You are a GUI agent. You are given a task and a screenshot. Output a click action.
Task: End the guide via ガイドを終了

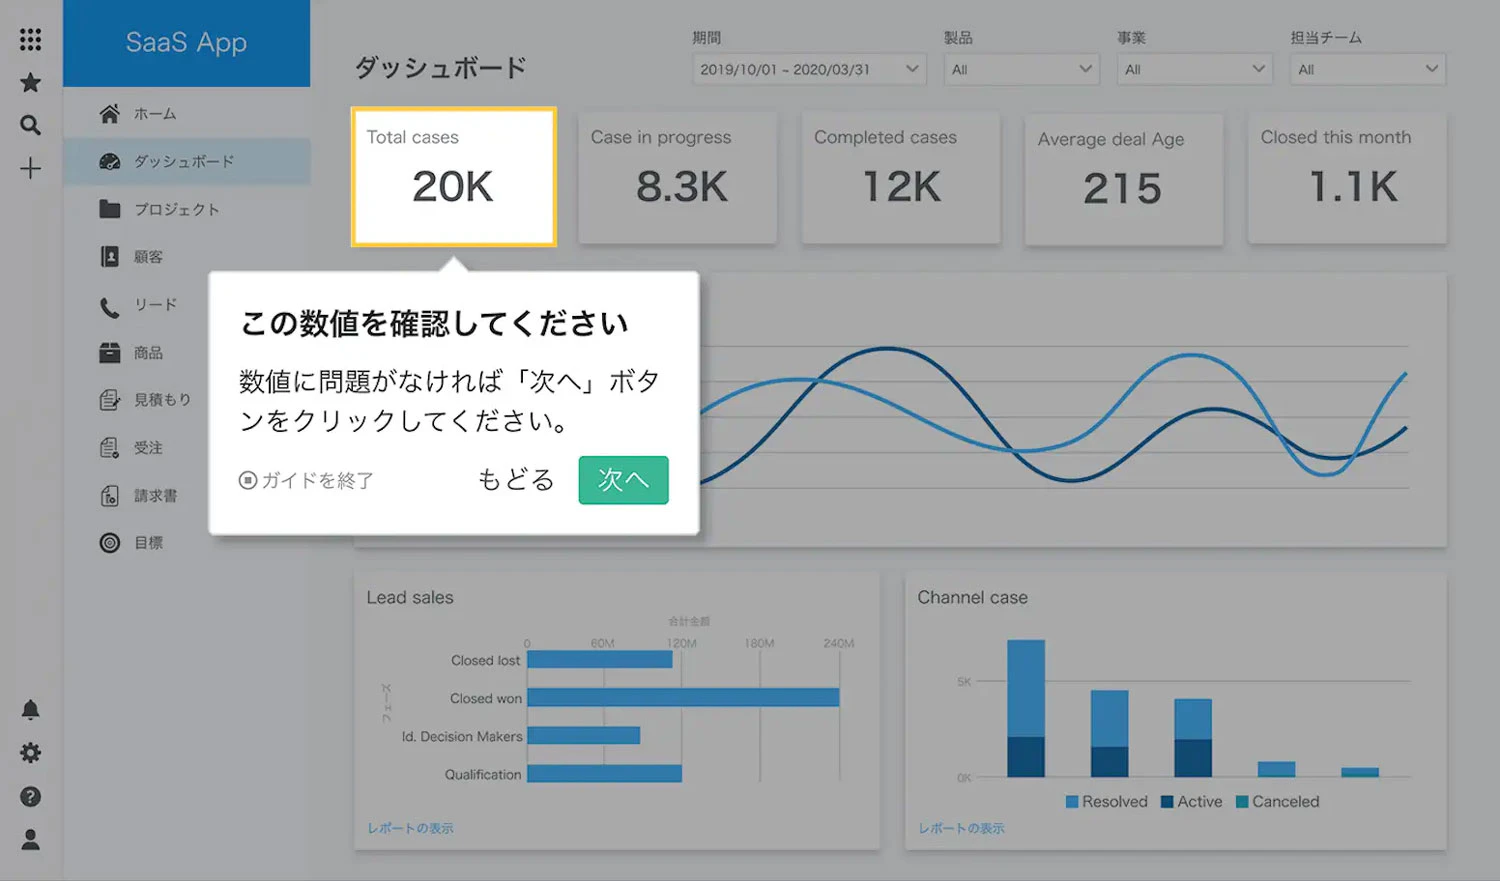tap(309, 480)
